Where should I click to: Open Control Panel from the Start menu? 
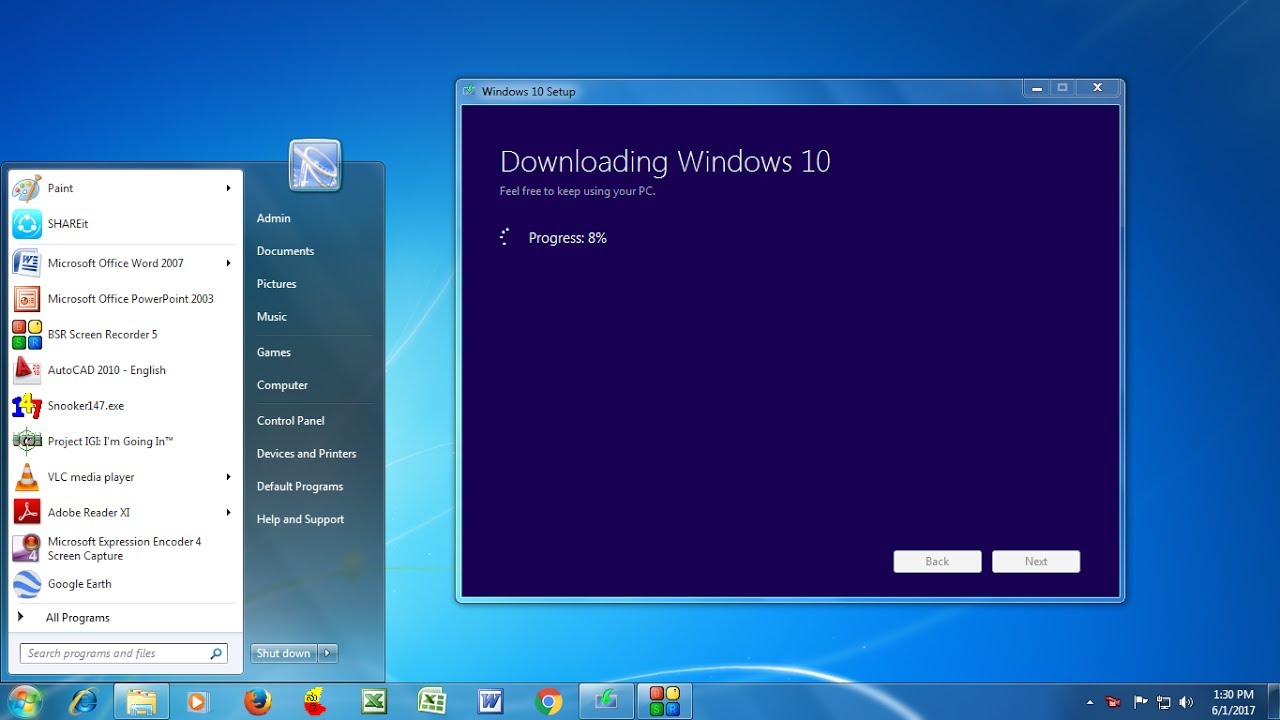290,420
